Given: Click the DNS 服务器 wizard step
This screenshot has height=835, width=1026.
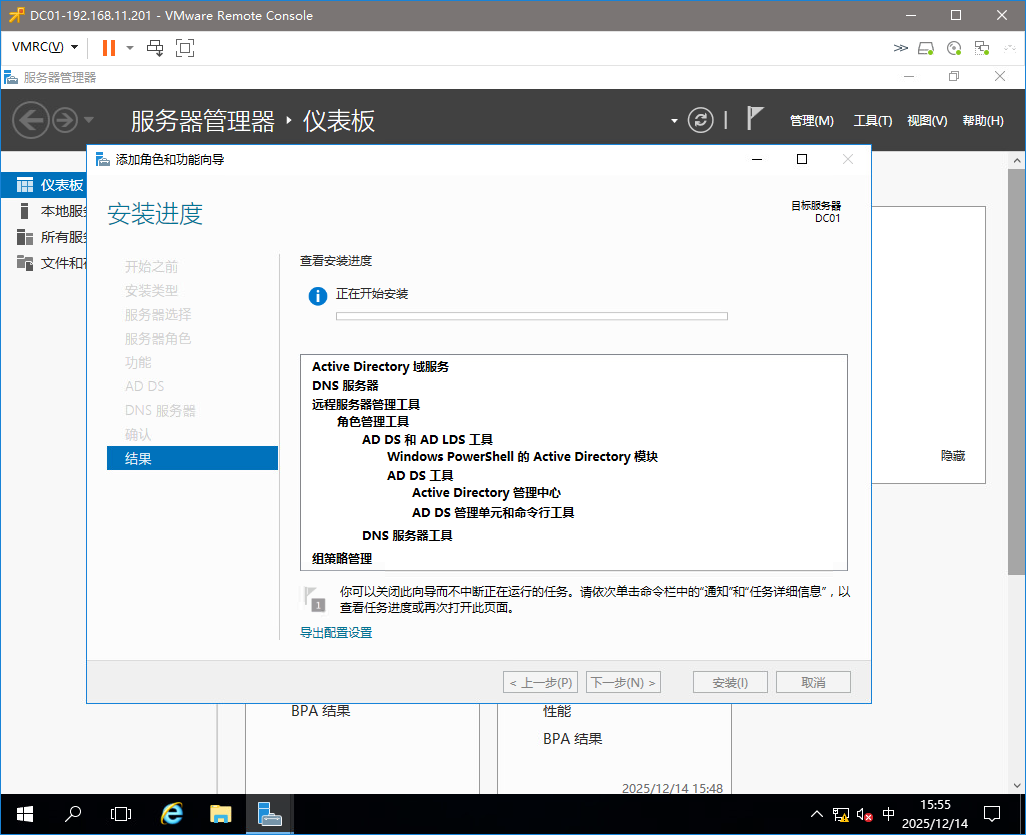Looking at the screenshot, I should click(x=160, y=410).
